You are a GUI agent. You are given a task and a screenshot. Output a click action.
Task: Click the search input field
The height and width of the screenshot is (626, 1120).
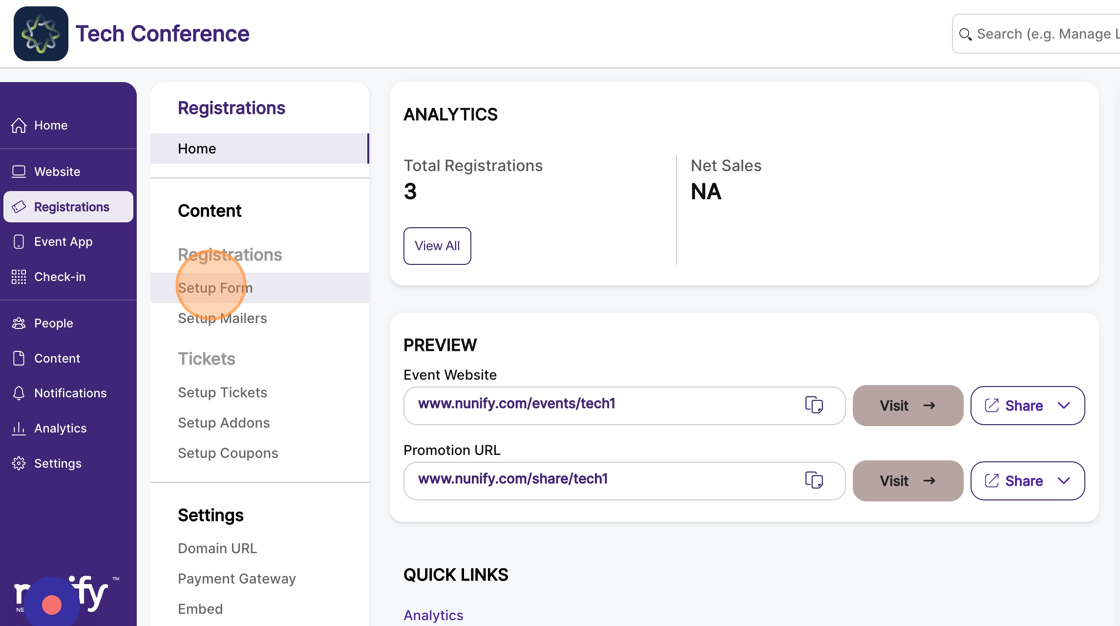pos(1036,34)
